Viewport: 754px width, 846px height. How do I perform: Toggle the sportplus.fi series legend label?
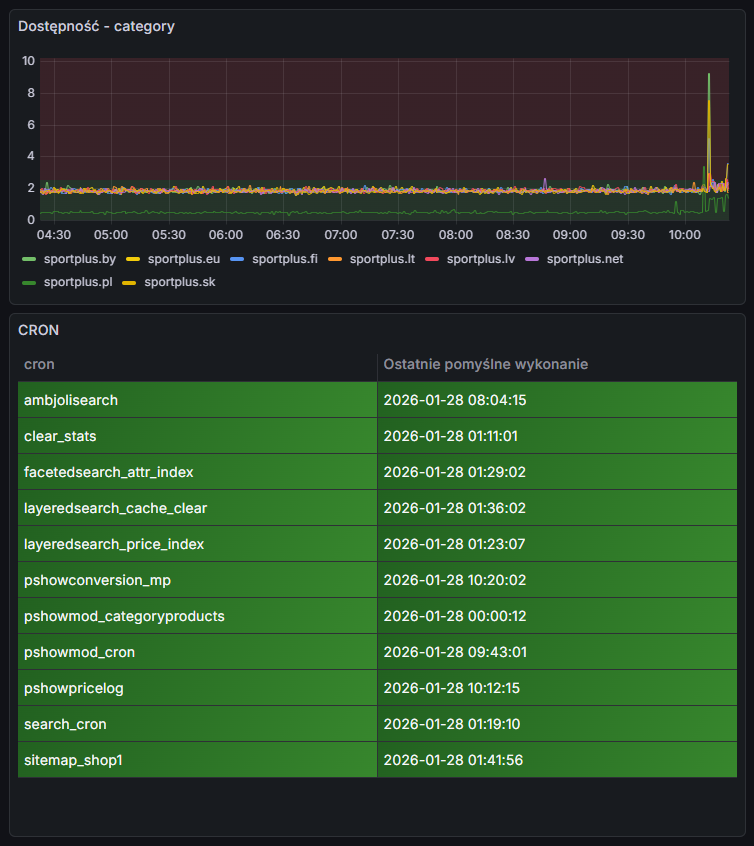coord(284,259)
